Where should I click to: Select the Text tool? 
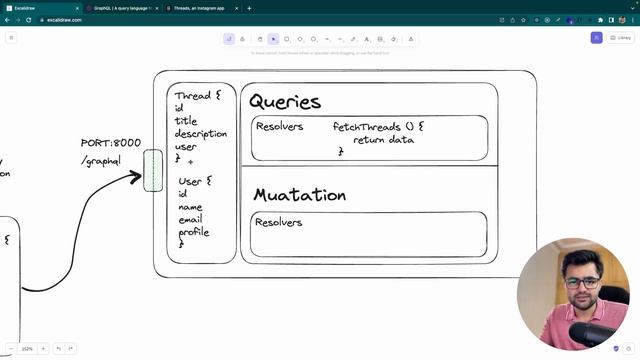tap(367, 39)
